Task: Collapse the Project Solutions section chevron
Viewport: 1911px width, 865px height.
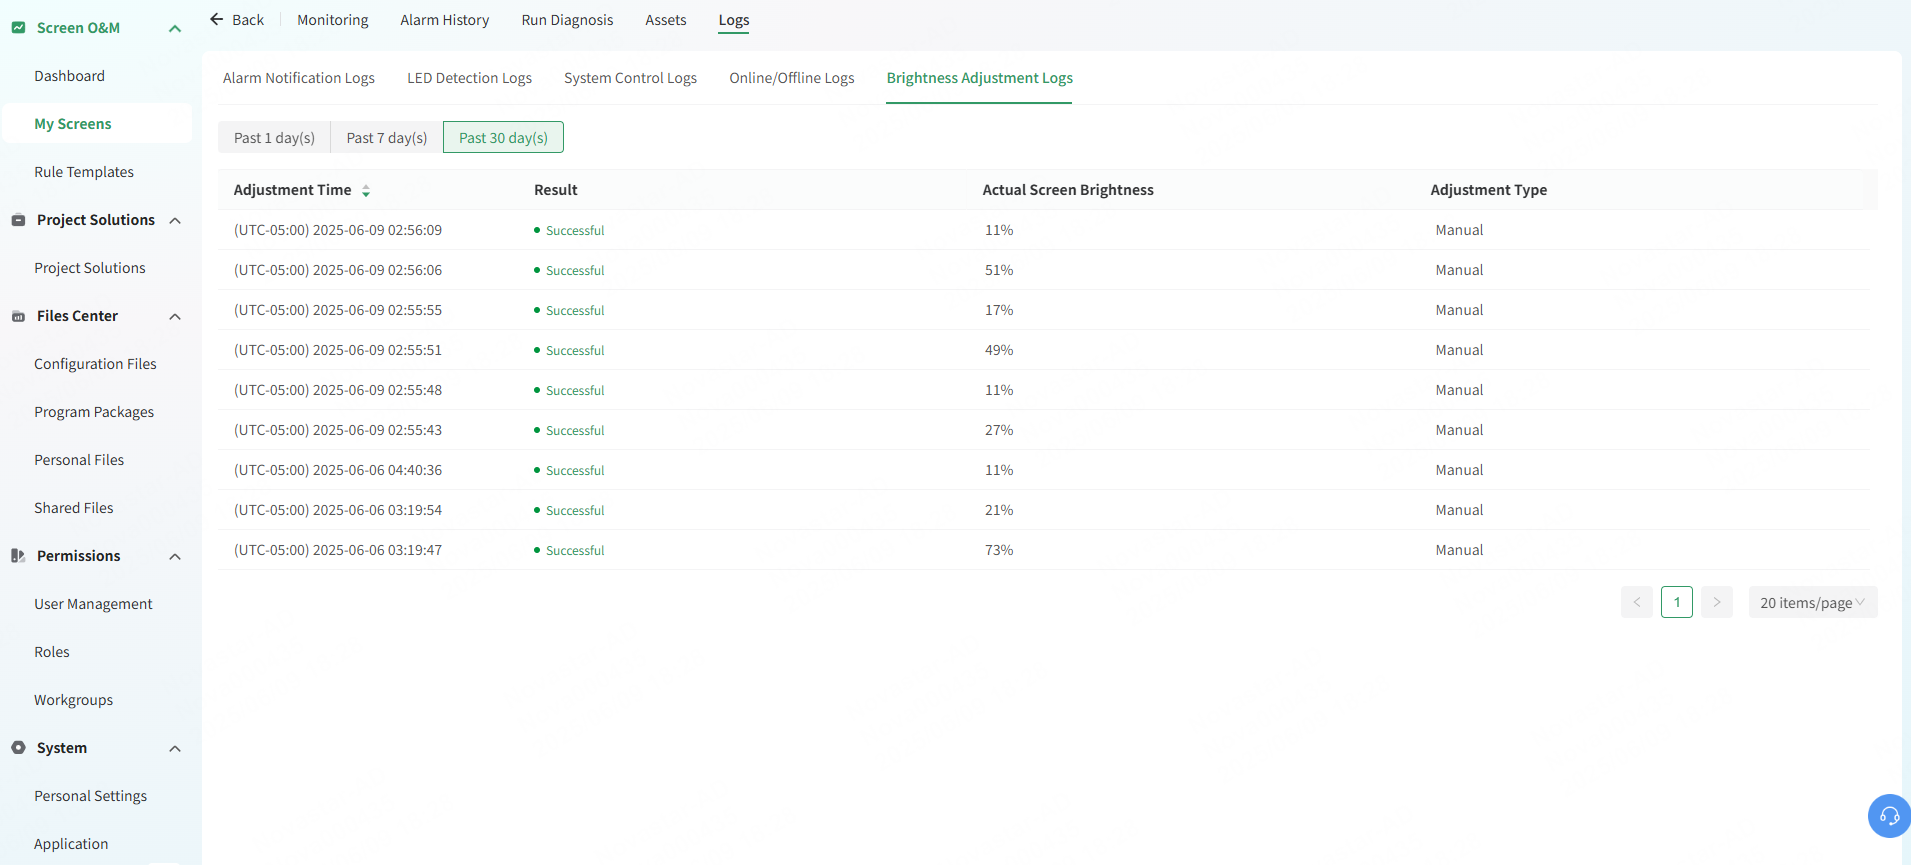Action: click(x=175, y=220)
